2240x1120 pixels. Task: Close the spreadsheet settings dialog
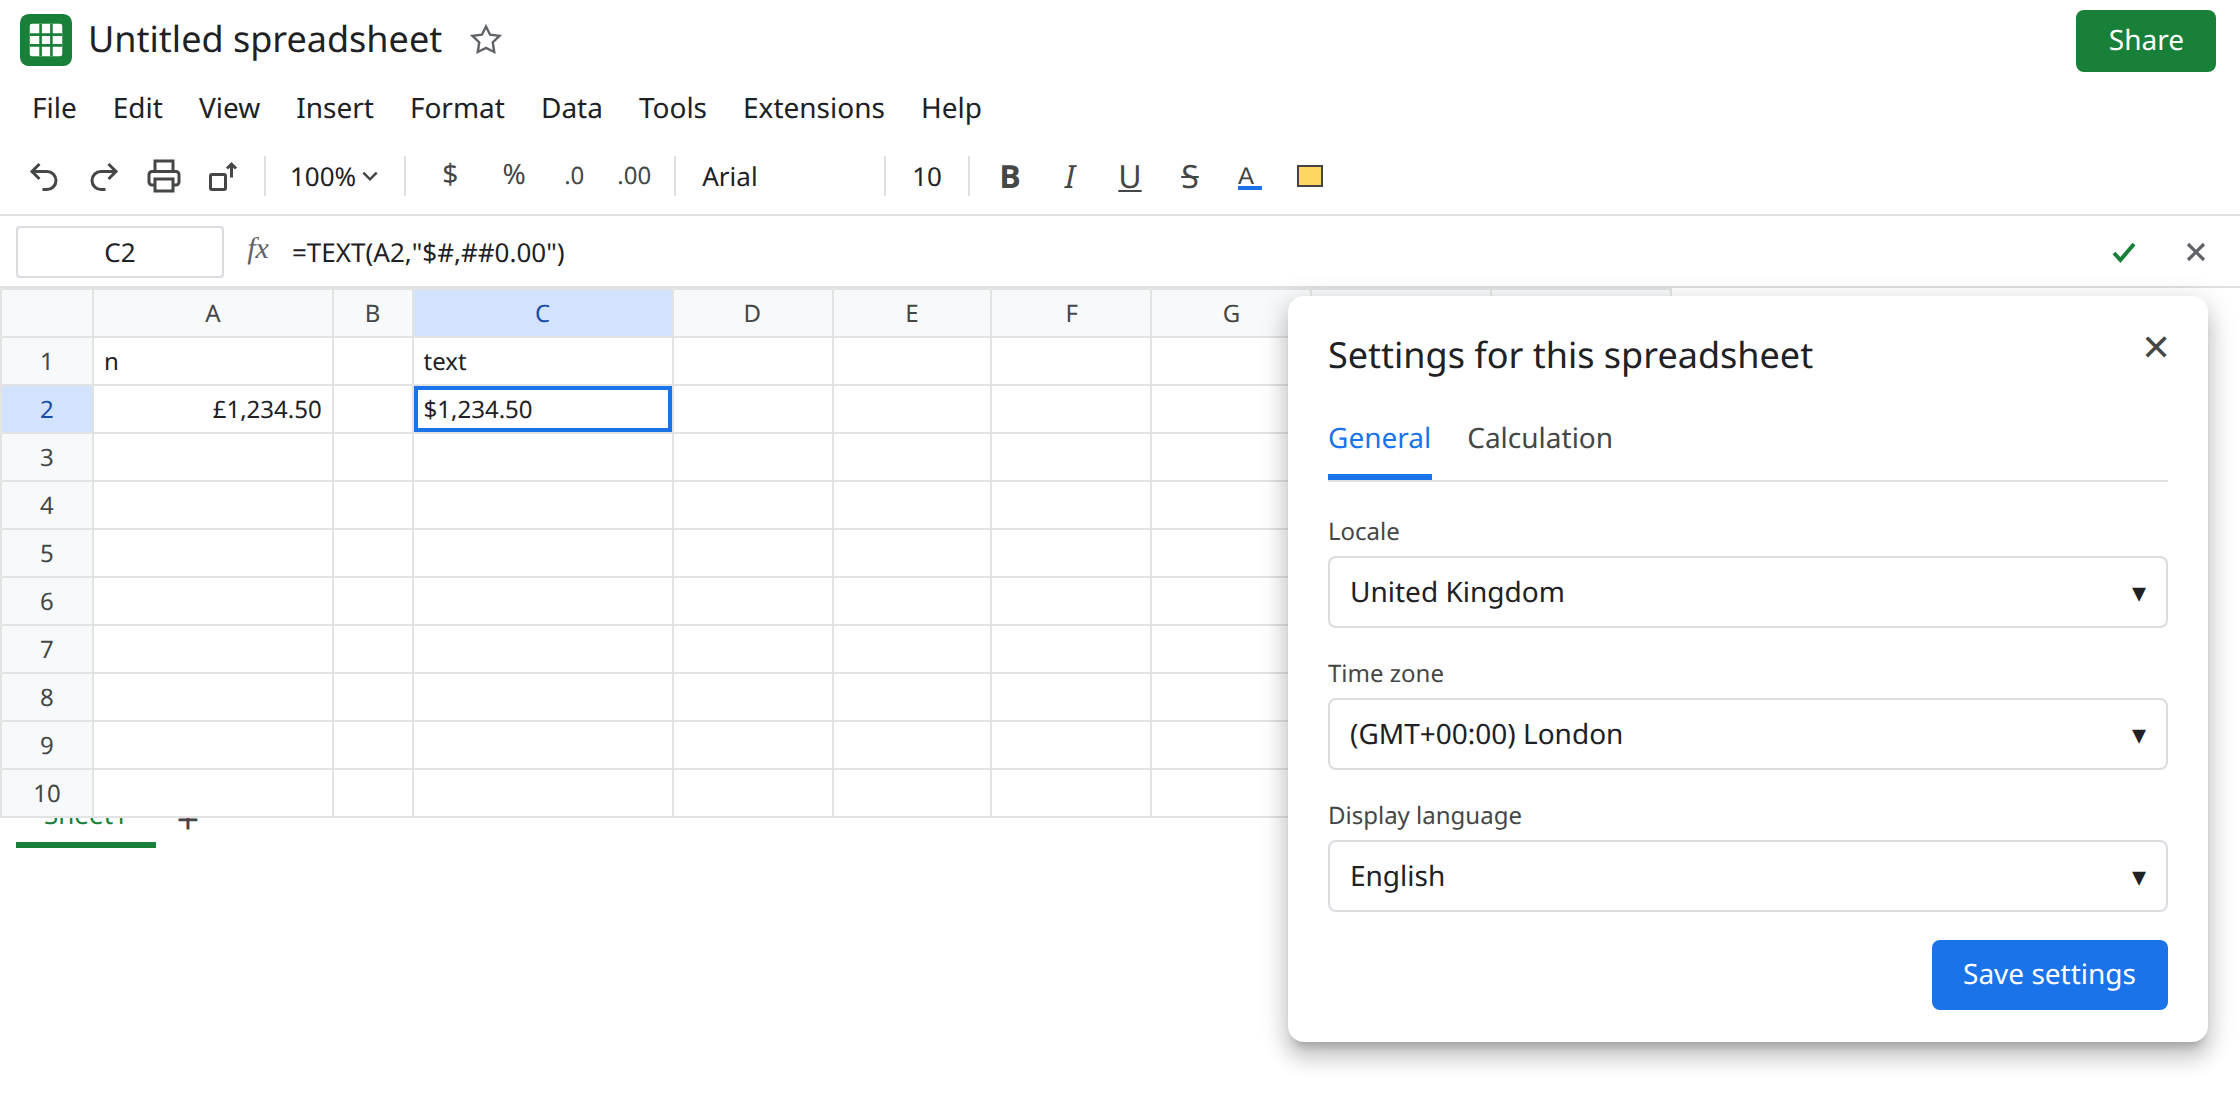[x=2156, y=347]
